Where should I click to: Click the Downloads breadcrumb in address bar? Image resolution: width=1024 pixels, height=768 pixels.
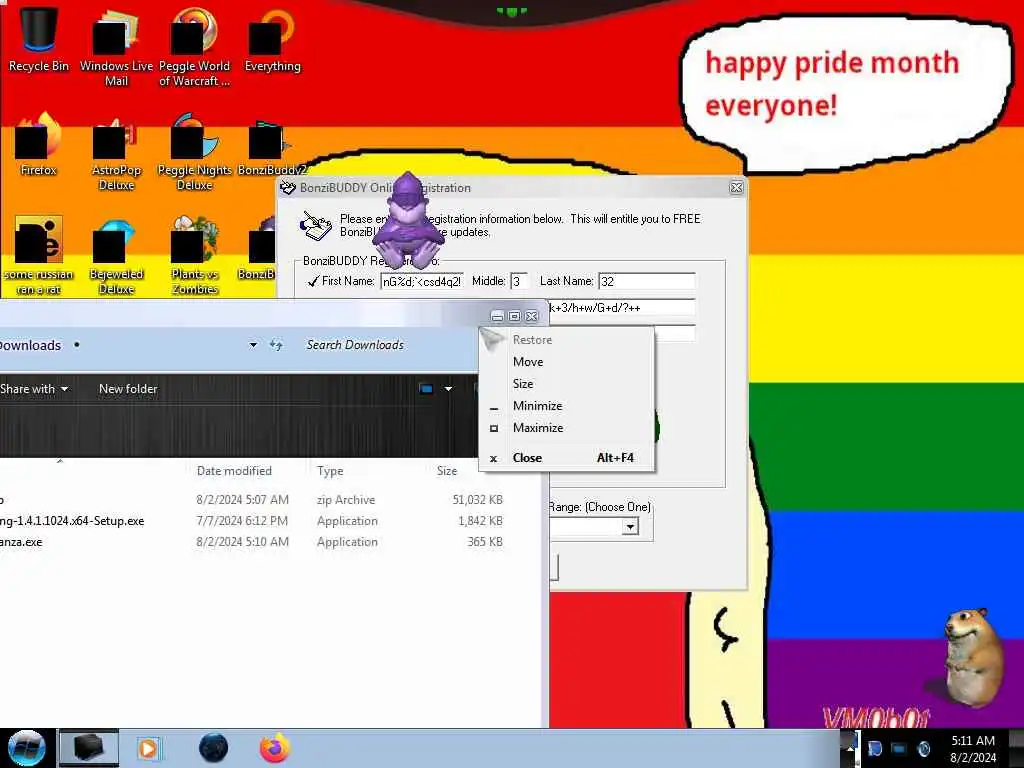tap(30, 345)
